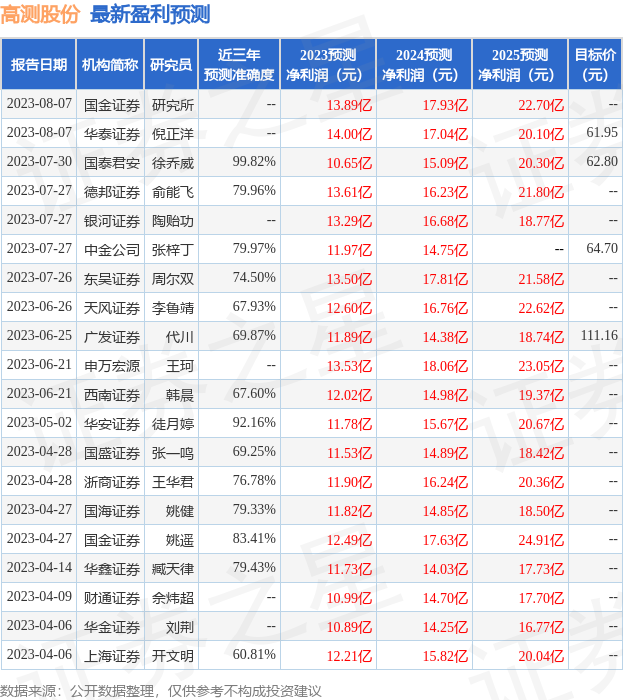This screenshot has height=700, width=623.
Task: Click researcher name 徒月婷
Action: pyautogui.click(x=173, y=424)
